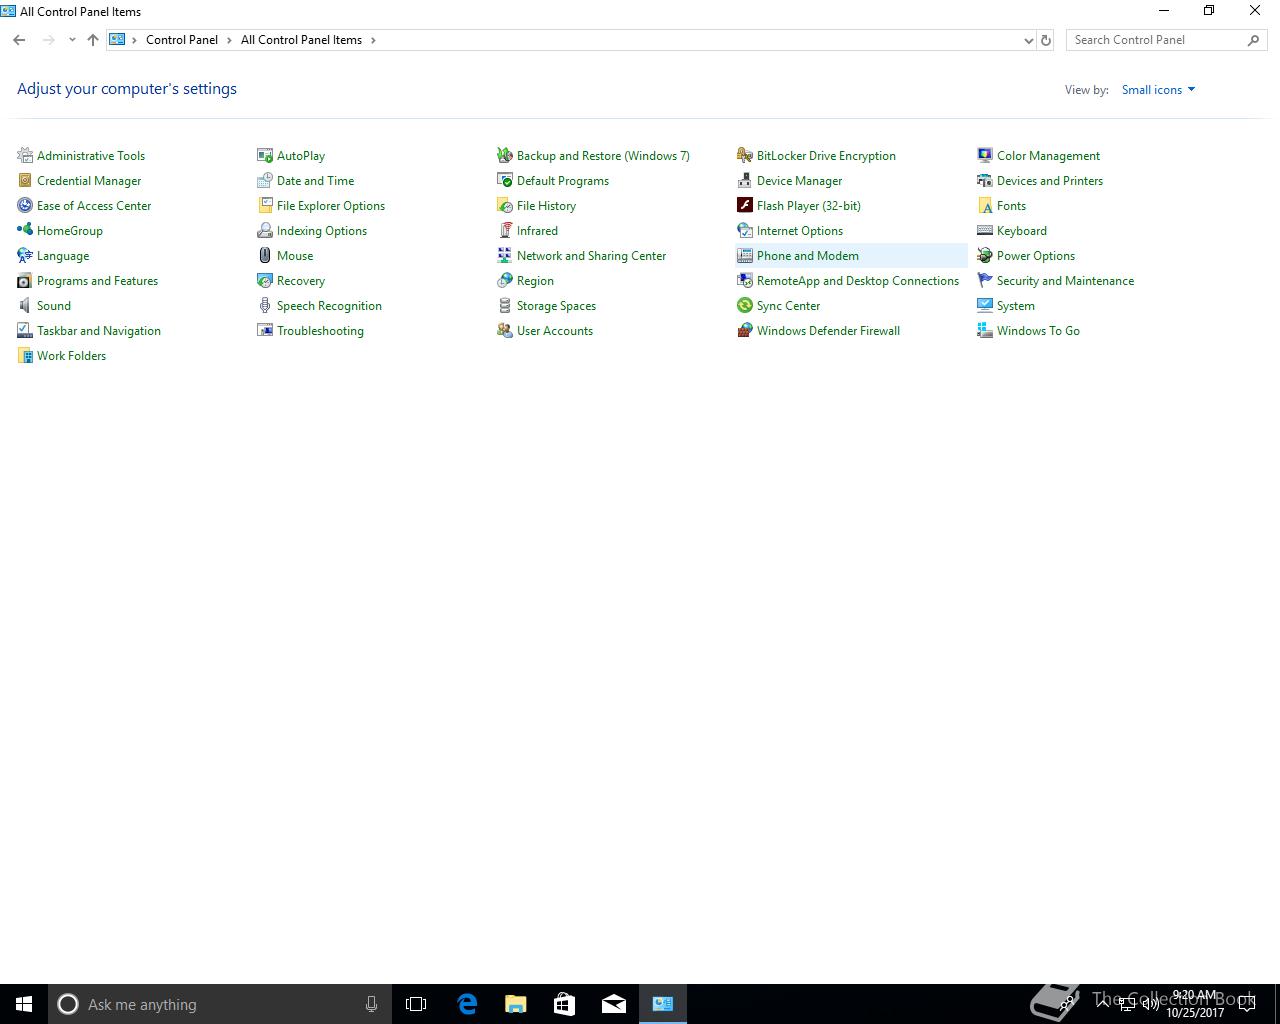Viewport: 1280px width, 1024px height.
Task: Open the Troubleshooting link
Action: (x=320, y=330)
